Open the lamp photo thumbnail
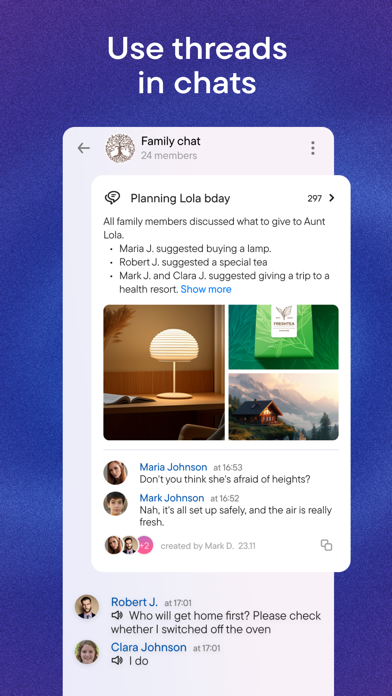Screen dimensions: 392x696 164,372
